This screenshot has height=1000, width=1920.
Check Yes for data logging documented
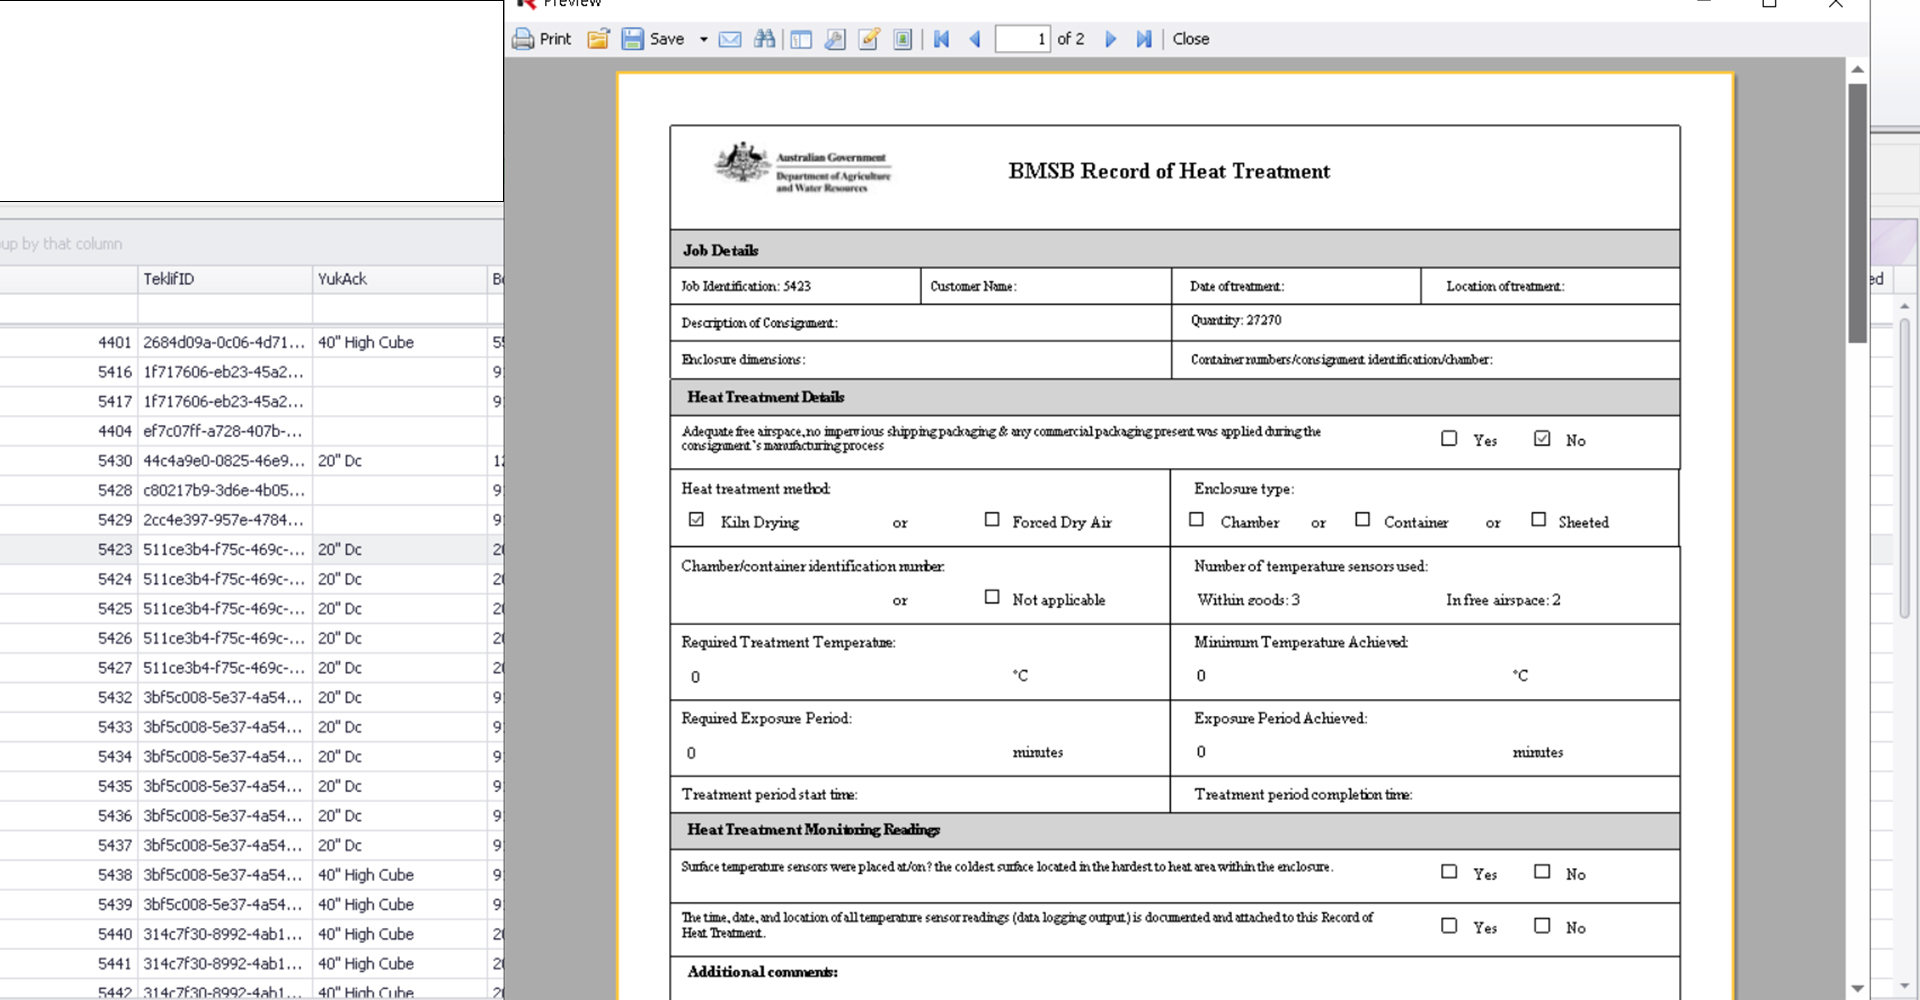(1449, 926)
